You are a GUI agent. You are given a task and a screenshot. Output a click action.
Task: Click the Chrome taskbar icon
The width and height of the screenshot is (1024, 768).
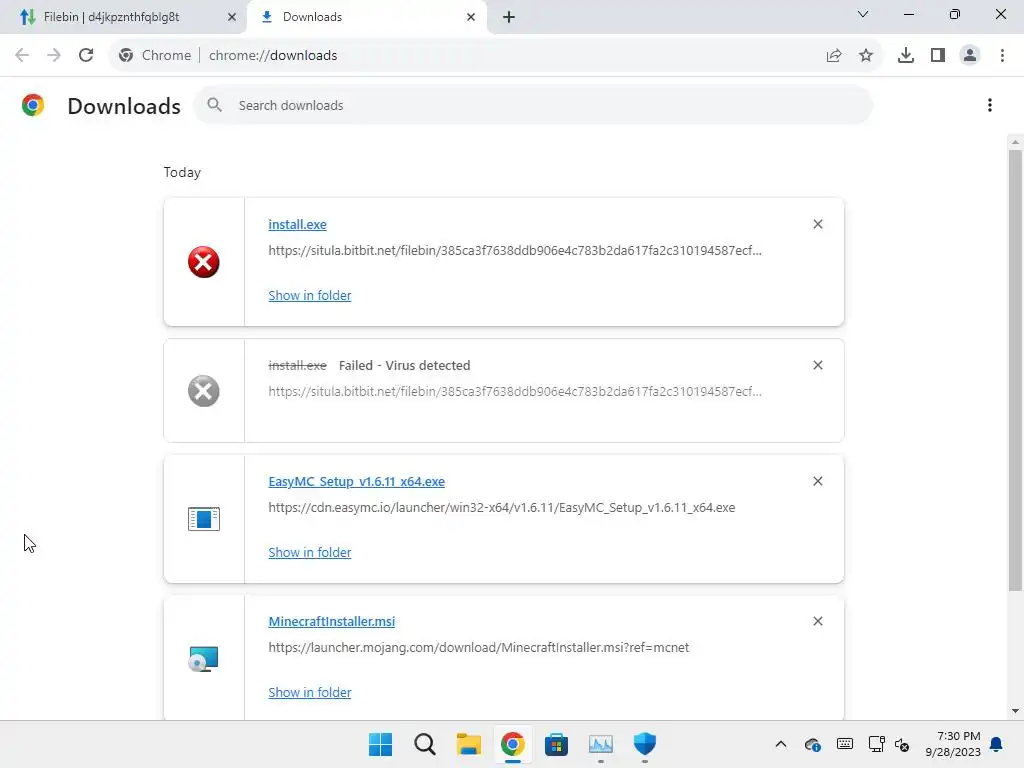pyautogui.click(x=513, y=744)
